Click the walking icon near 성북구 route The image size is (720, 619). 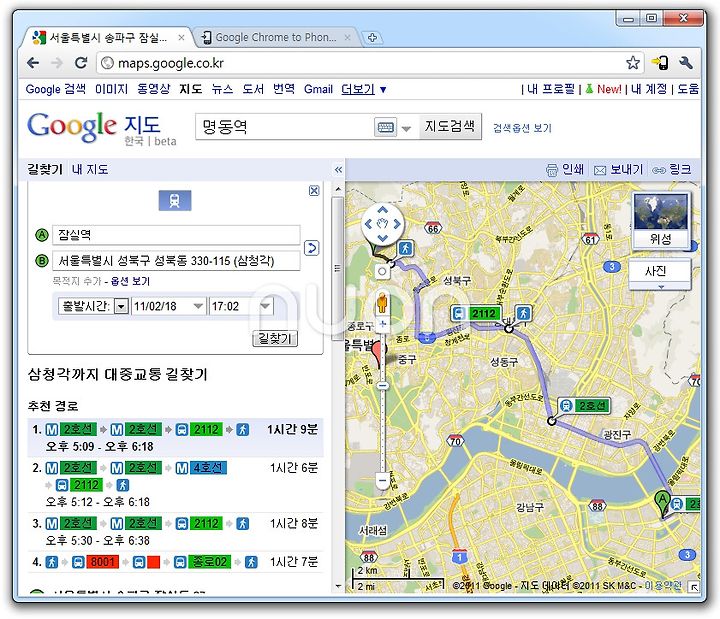pos(405,248)
